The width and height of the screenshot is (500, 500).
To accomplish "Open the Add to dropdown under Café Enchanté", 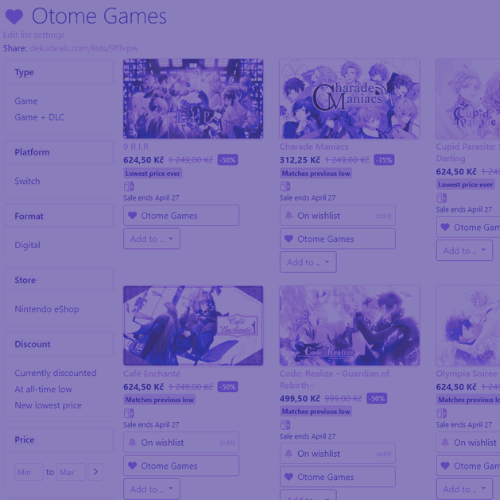I will point(152,489).
